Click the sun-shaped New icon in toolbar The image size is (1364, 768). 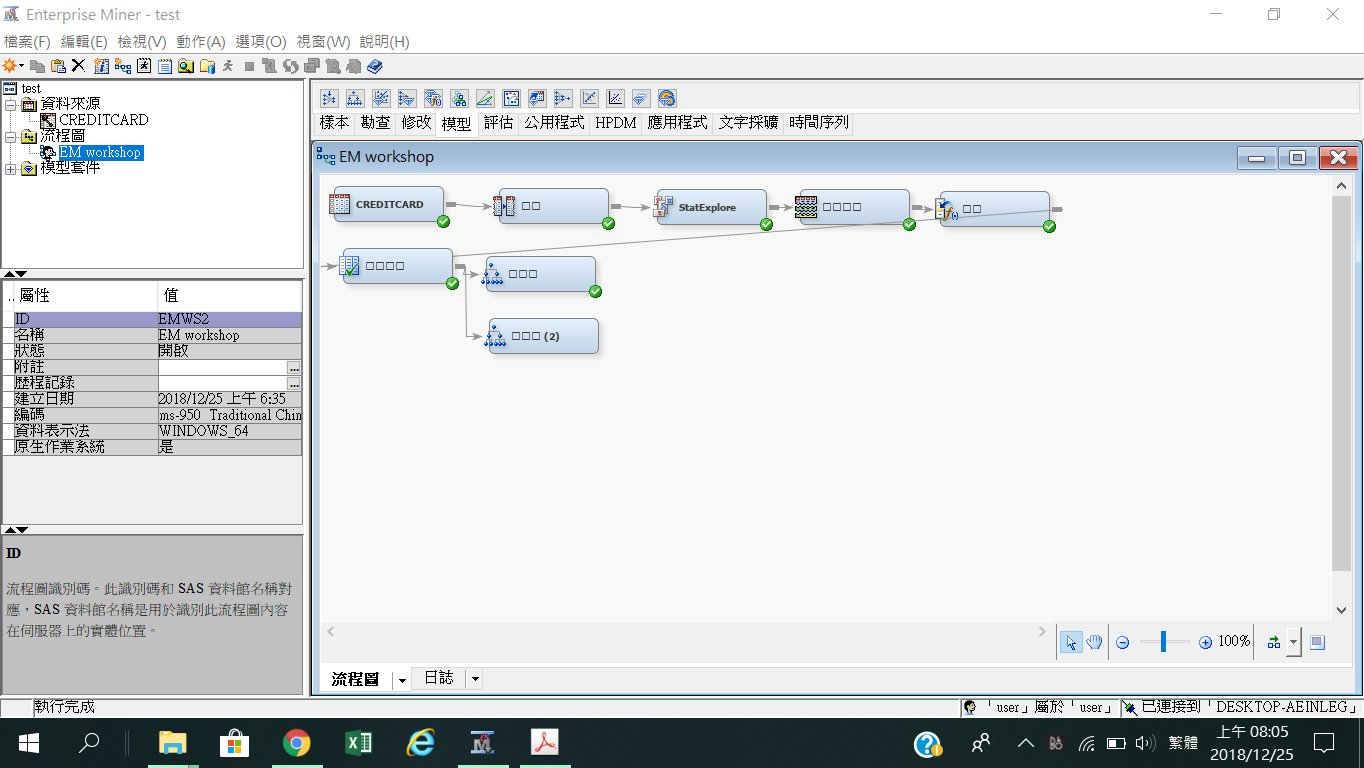(x=9, y=66)
